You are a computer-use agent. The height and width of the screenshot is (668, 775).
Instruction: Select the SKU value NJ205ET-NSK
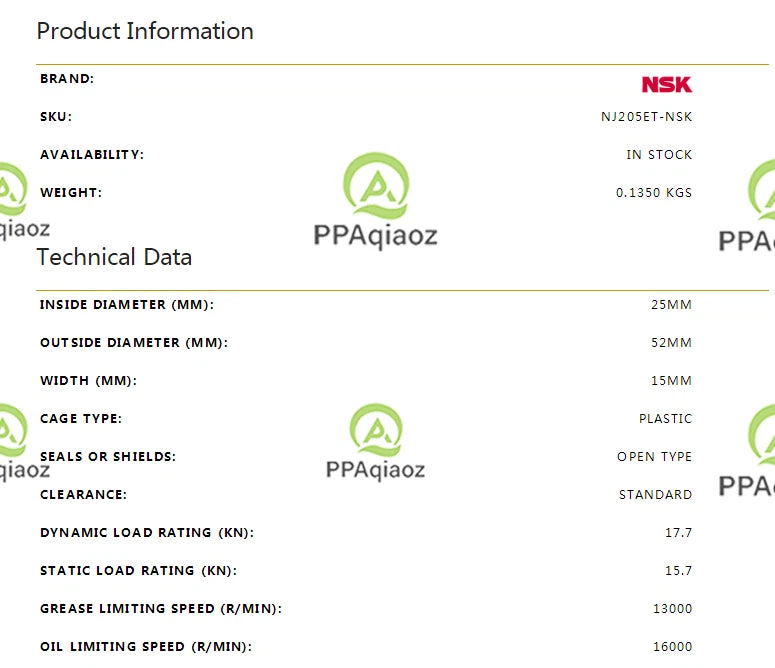(646, 117)
